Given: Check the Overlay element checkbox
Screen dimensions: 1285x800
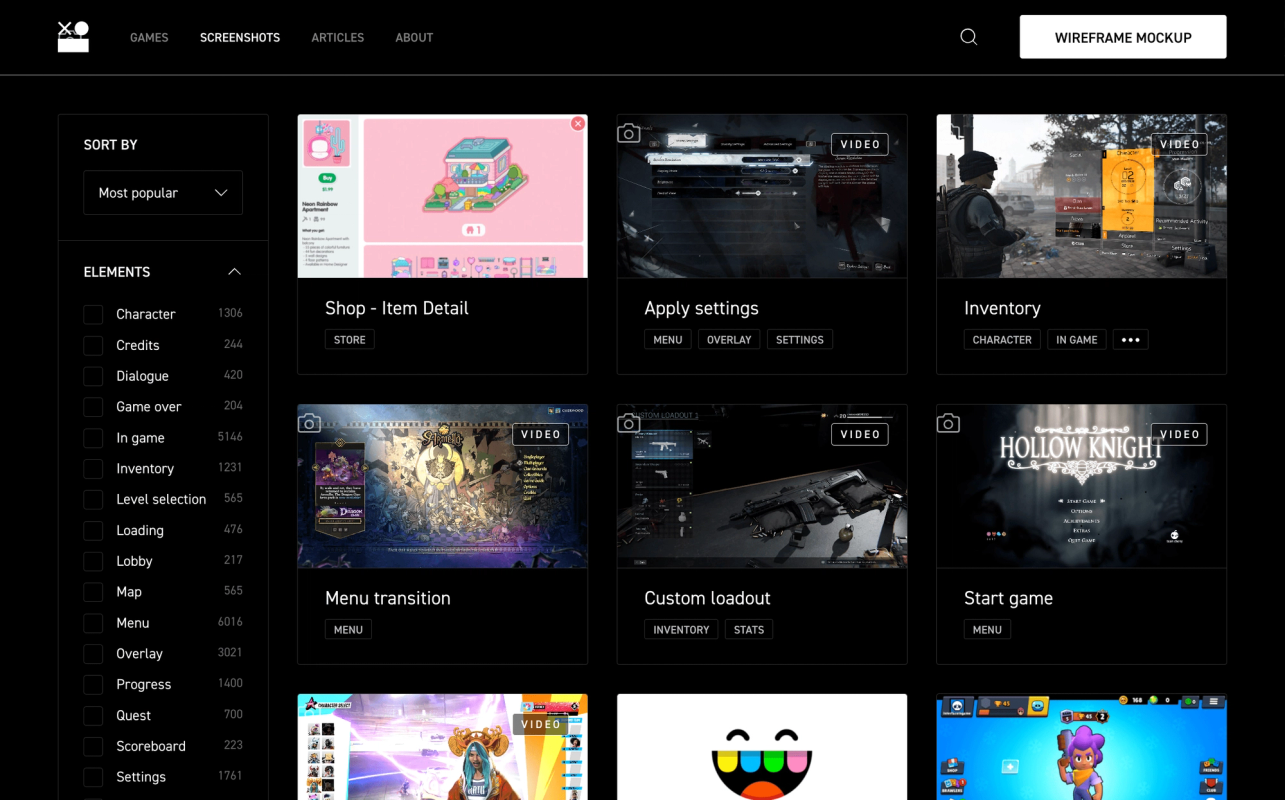Looking at the screenshot, I should coord(93,654).
